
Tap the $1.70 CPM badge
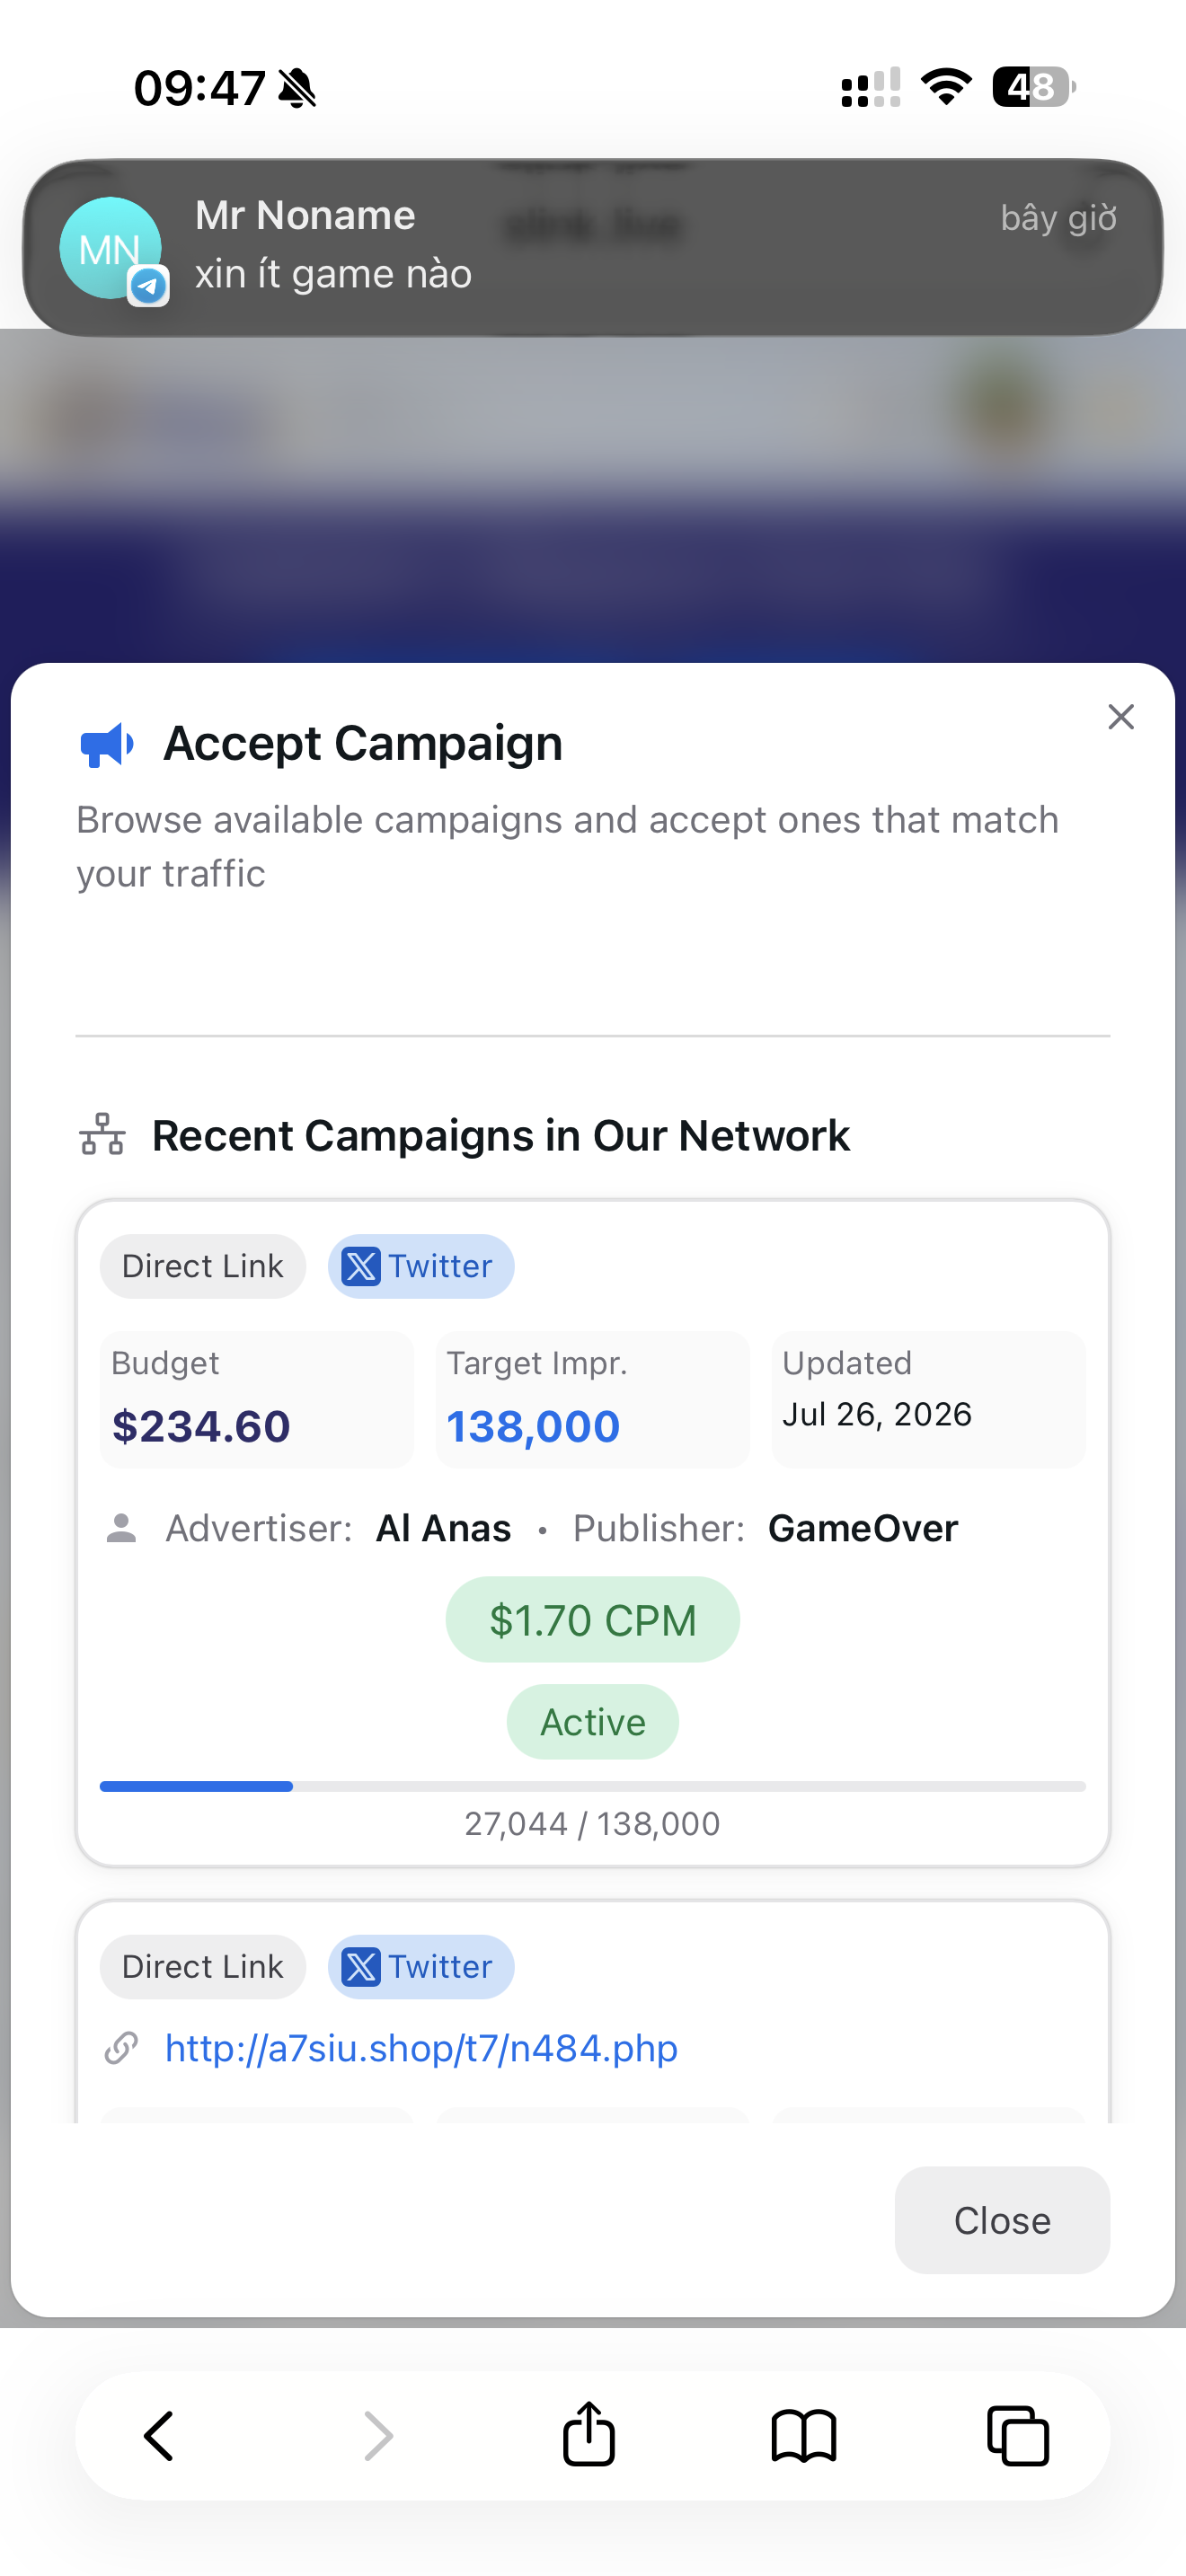[x=593, y=1619]
